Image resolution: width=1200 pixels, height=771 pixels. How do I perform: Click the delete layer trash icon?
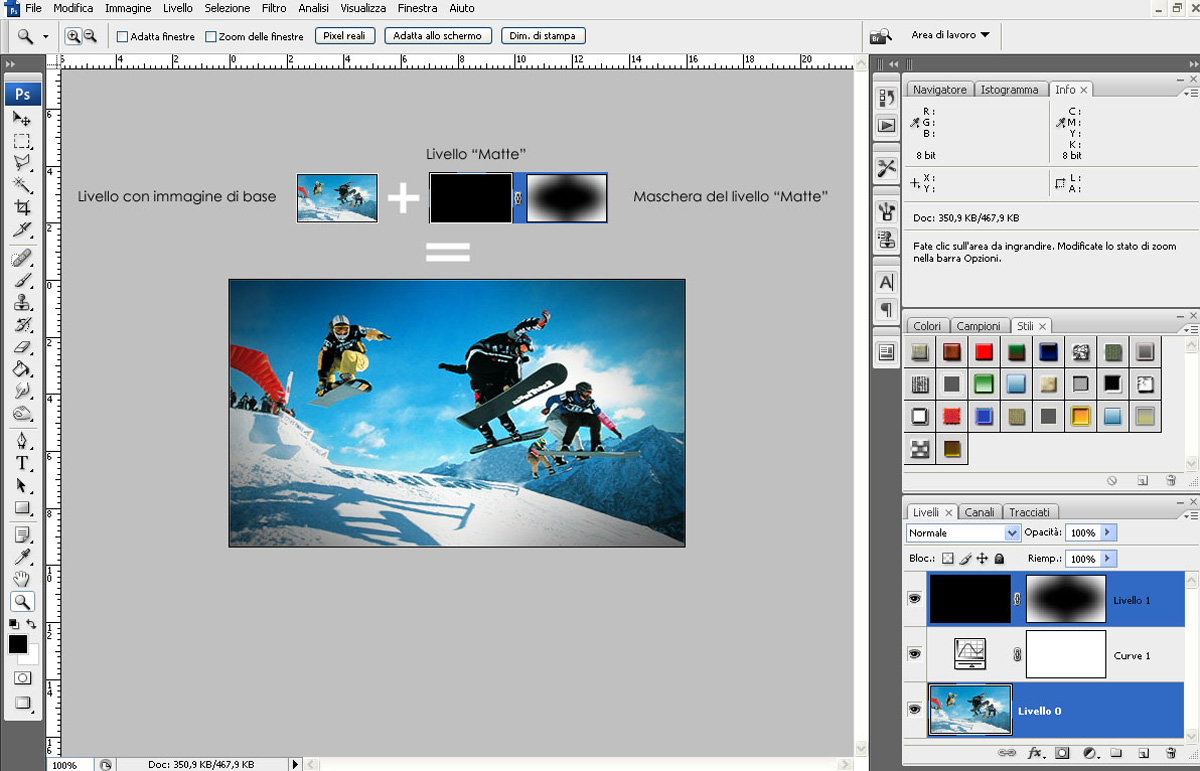(x=1170, y=753)
